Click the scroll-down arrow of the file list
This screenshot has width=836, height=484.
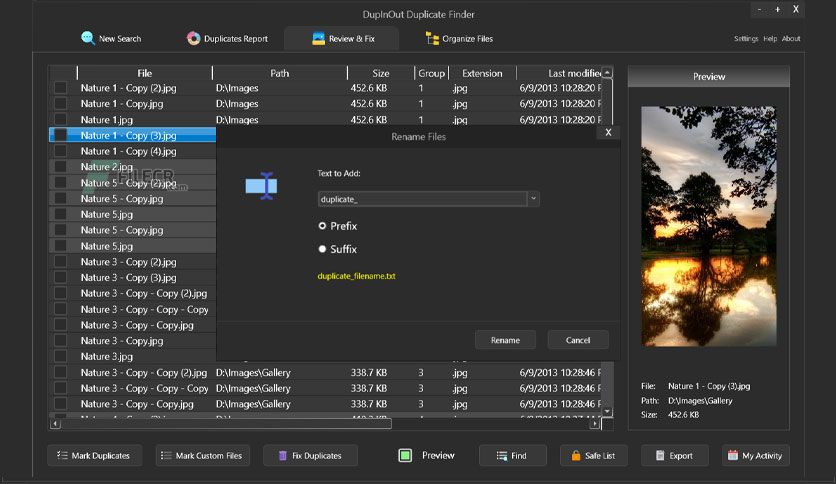pos(607,412)
